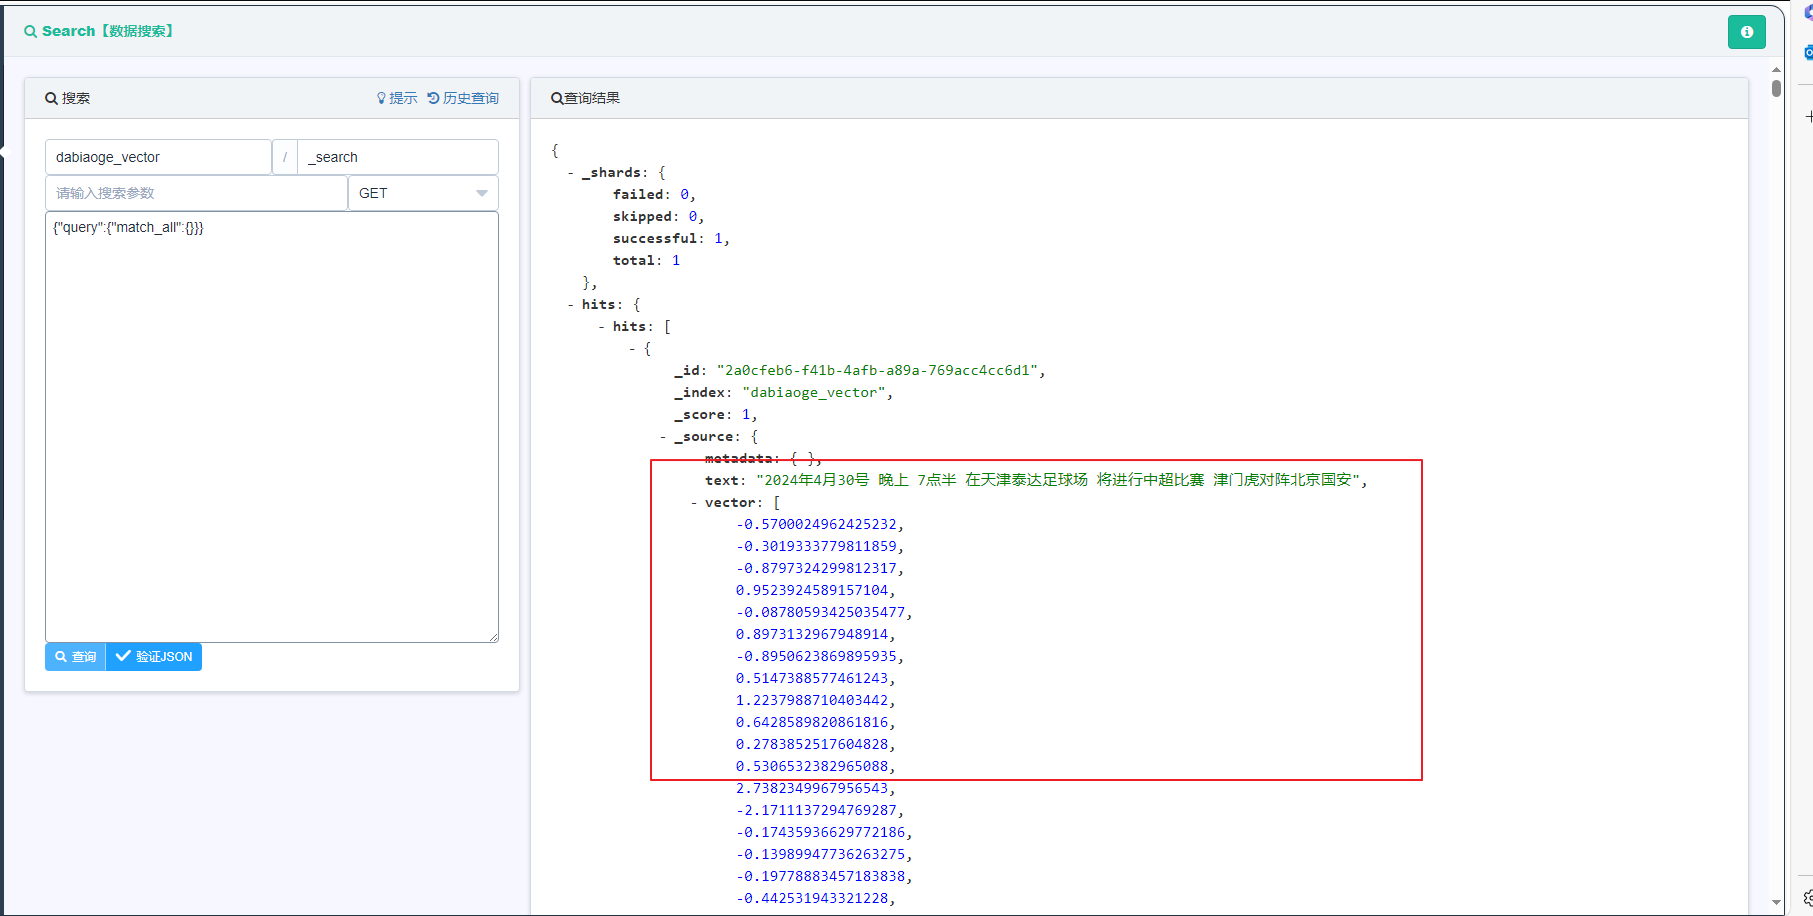Screen dimensions: 1813x916
Task: Click the "failed" key in _shards
Action: (x=638, y=195)
